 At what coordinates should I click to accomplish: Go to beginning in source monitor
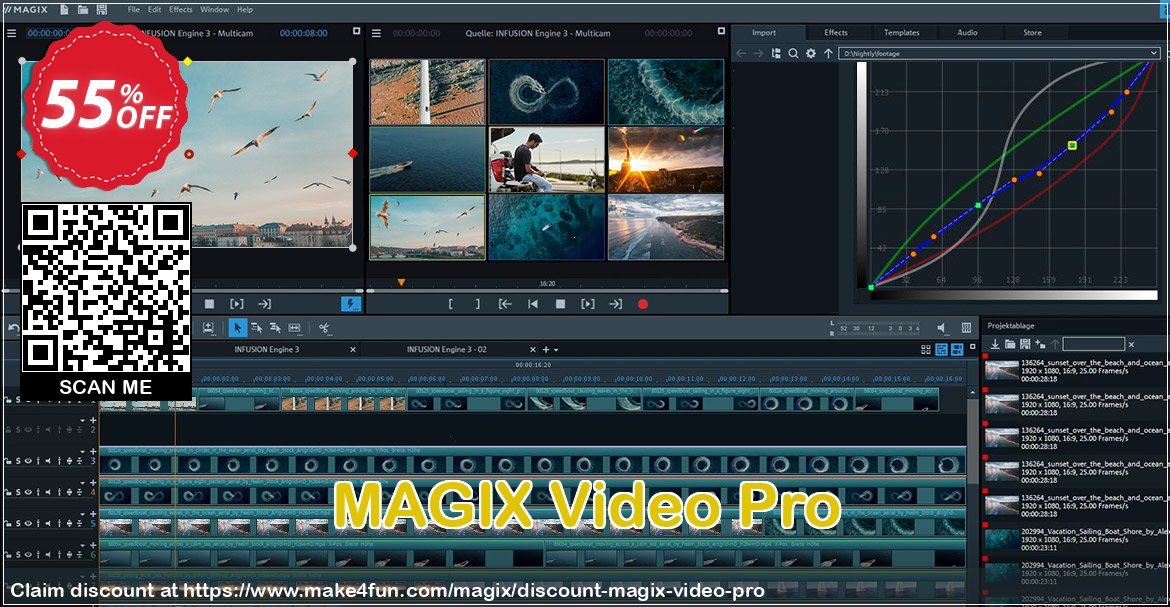(x=533, y=304)
